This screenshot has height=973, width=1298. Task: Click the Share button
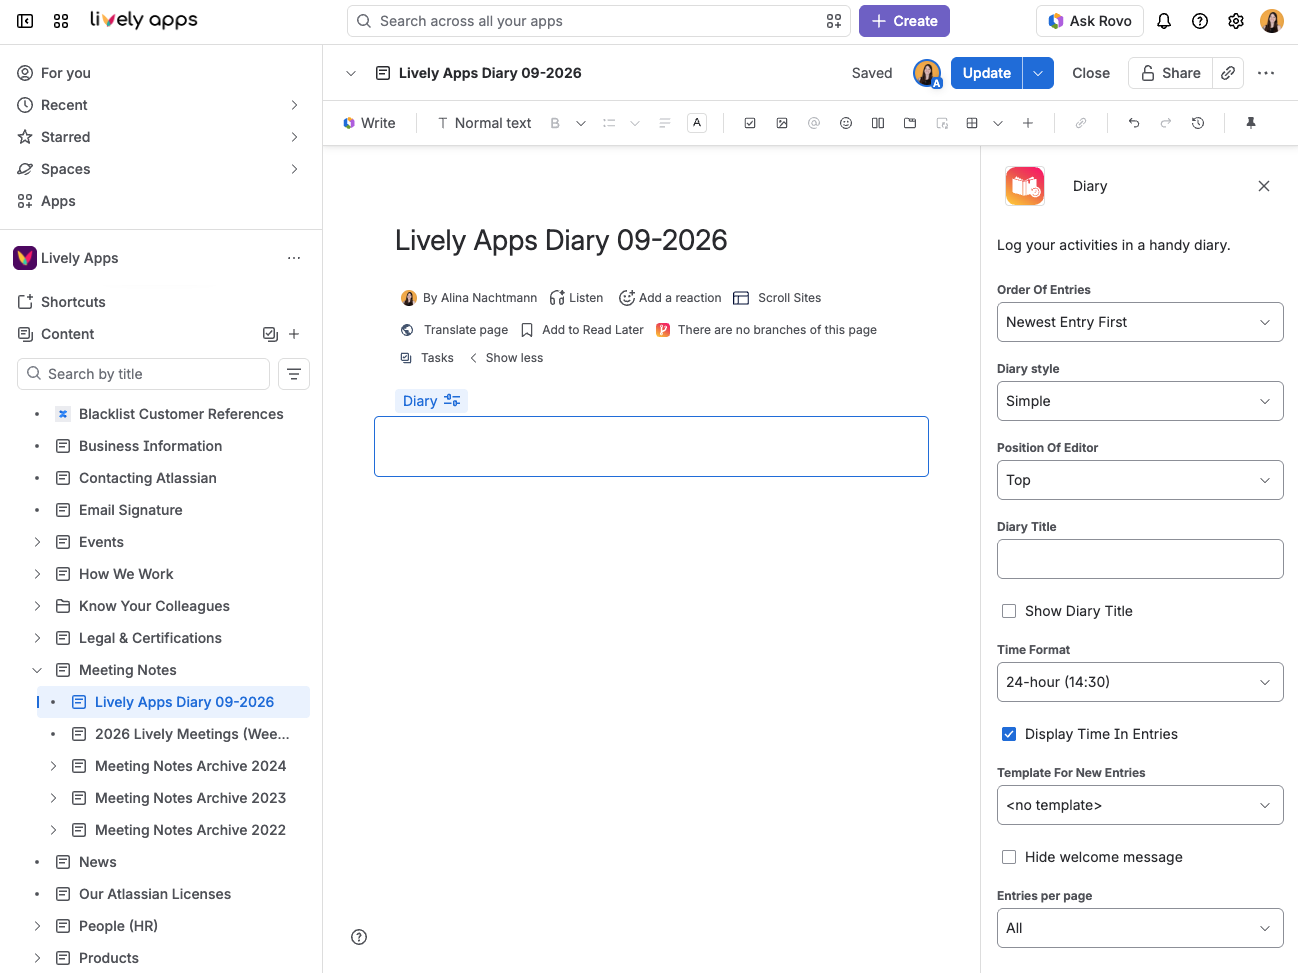(1170, 73)
